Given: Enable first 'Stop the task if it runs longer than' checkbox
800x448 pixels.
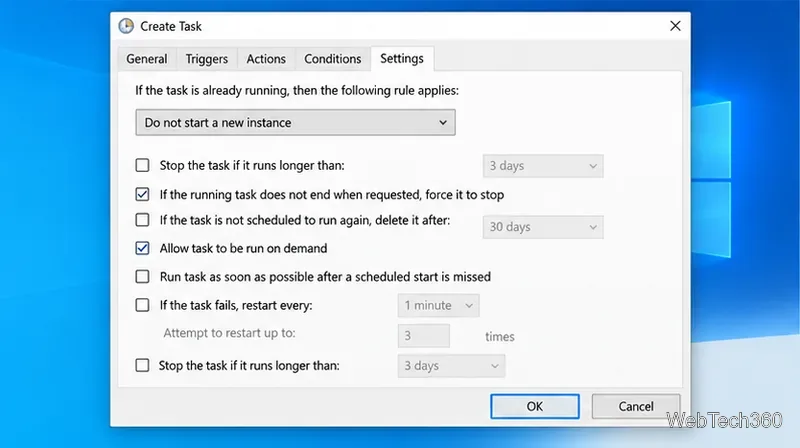Looking at the screenshot, I should (142, 165).
